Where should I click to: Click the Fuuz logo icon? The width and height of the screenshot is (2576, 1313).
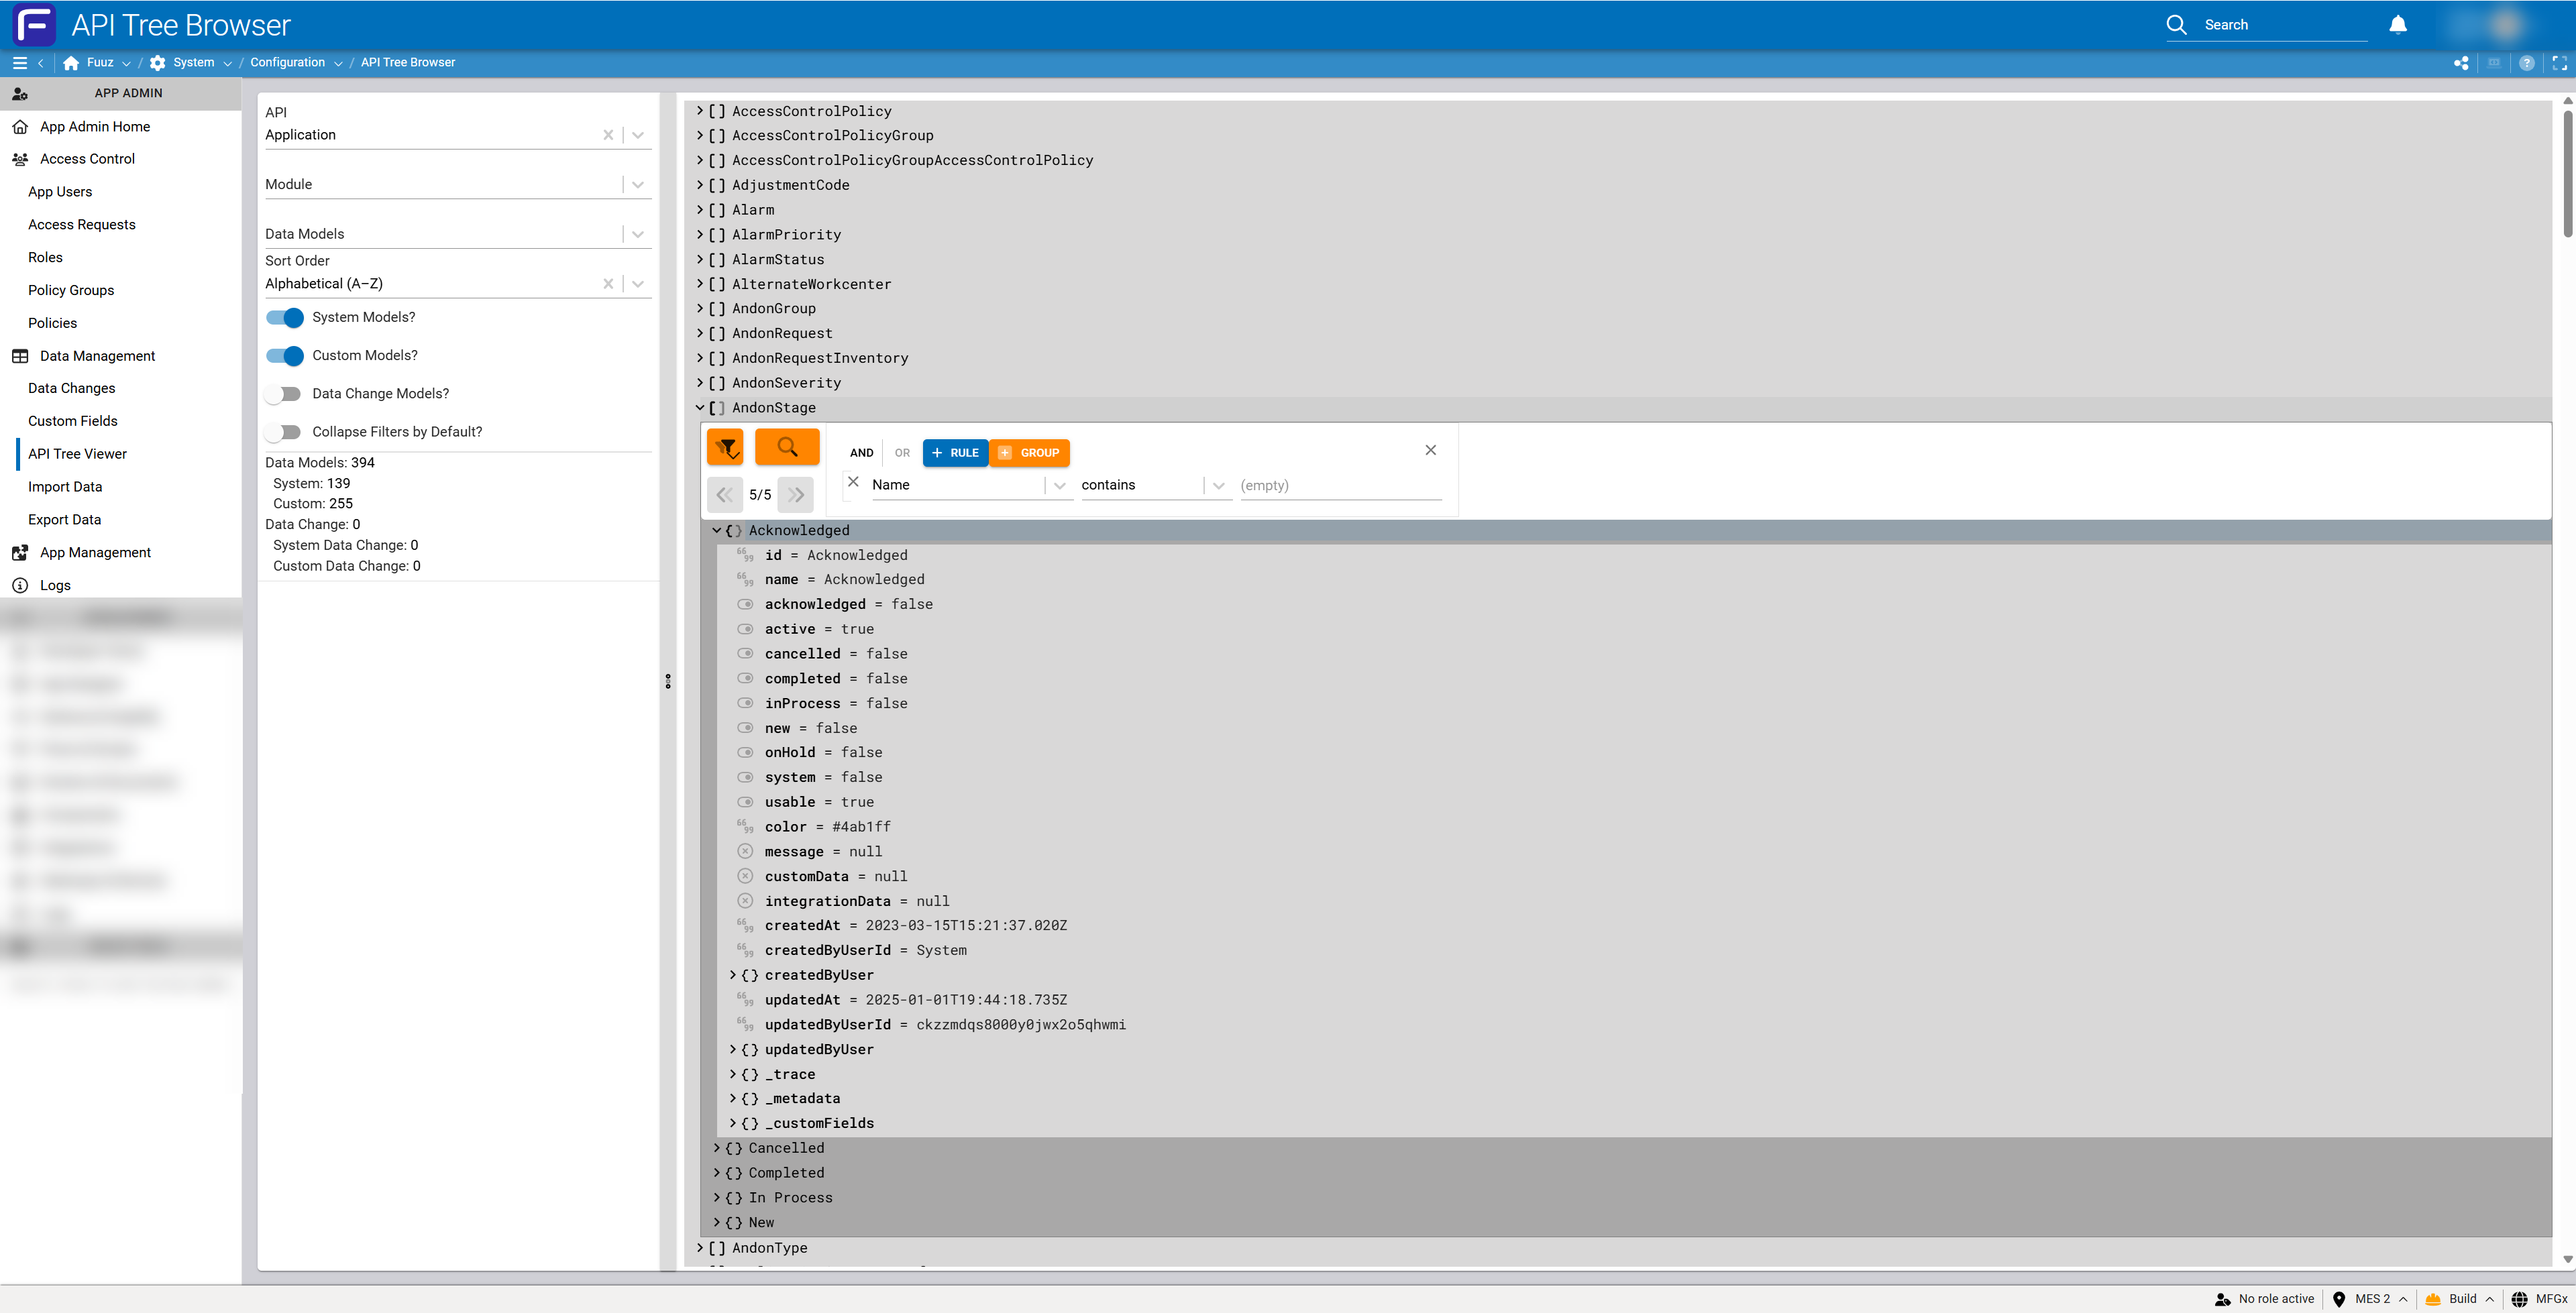(x=34, y=25)
